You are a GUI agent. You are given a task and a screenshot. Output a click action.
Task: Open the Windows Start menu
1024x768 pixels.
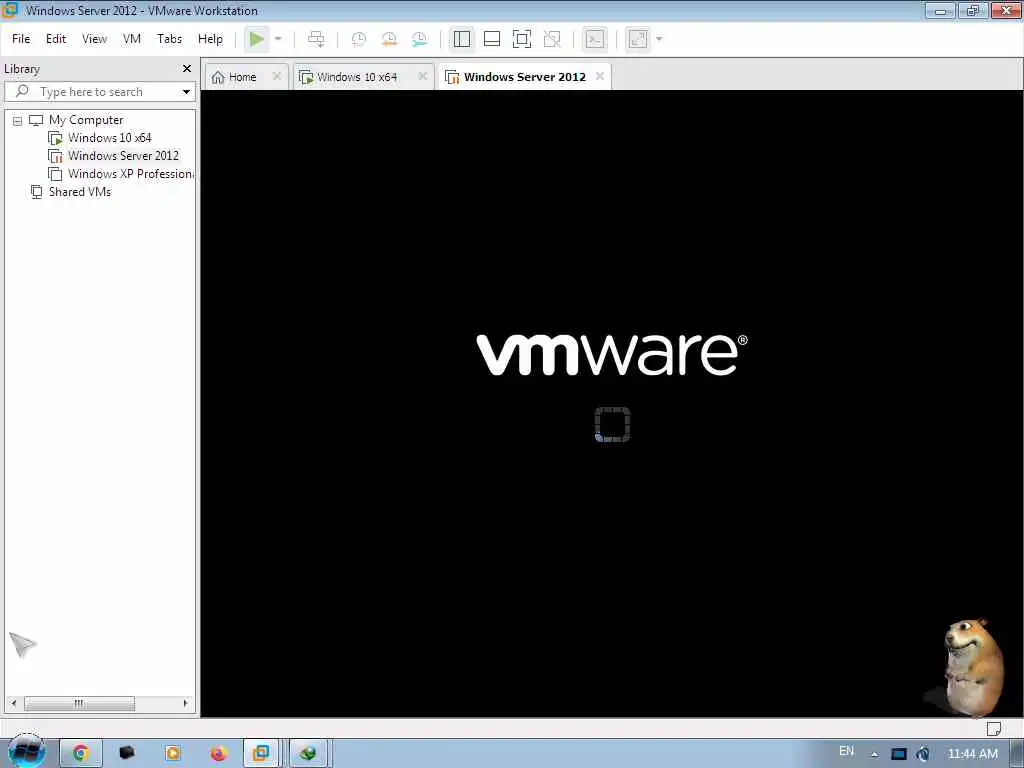coord(26,752)
